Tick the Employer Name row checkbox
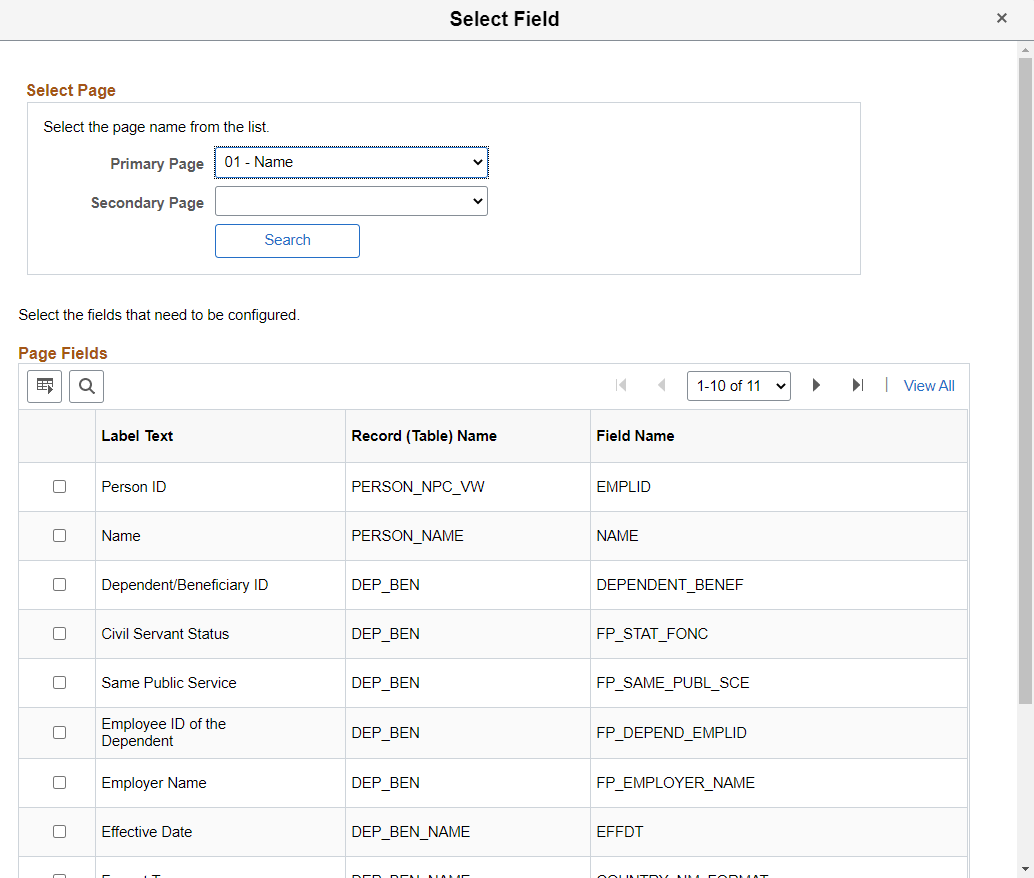The width and height of the screenshot is (1034, 878). [x=59, y=783]
